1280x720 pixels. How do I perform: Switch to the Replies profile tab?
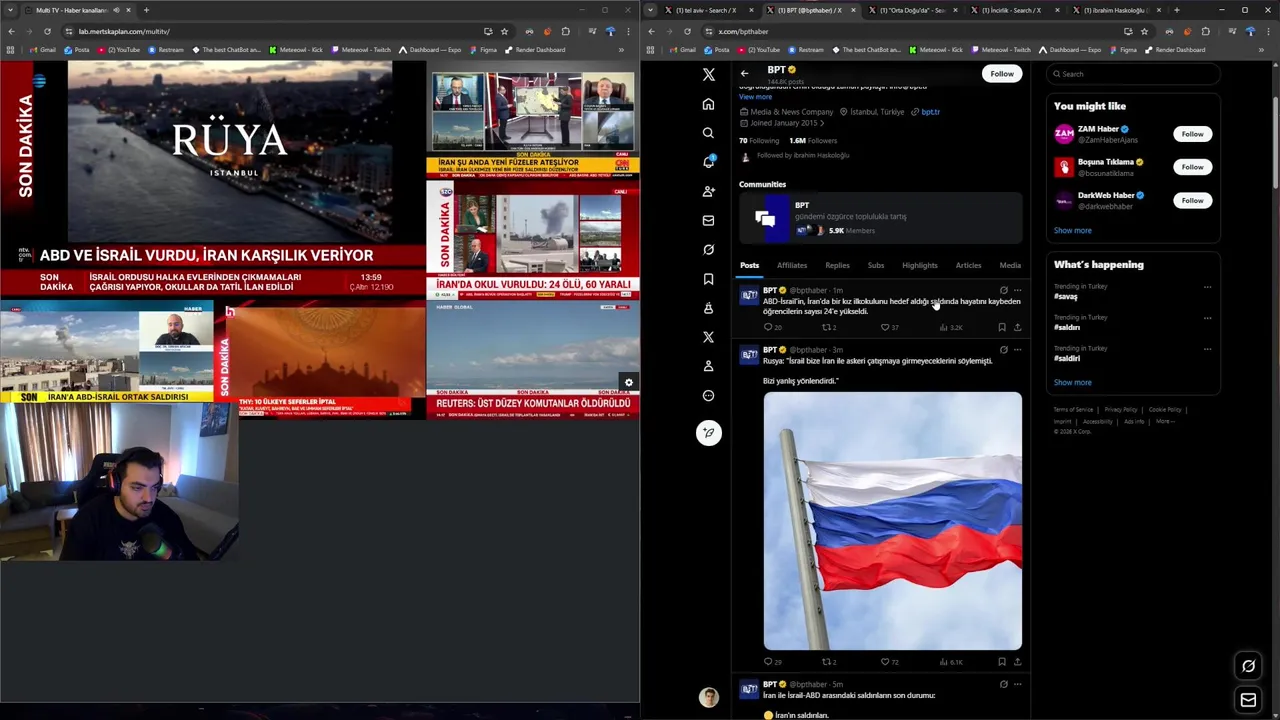837,265
